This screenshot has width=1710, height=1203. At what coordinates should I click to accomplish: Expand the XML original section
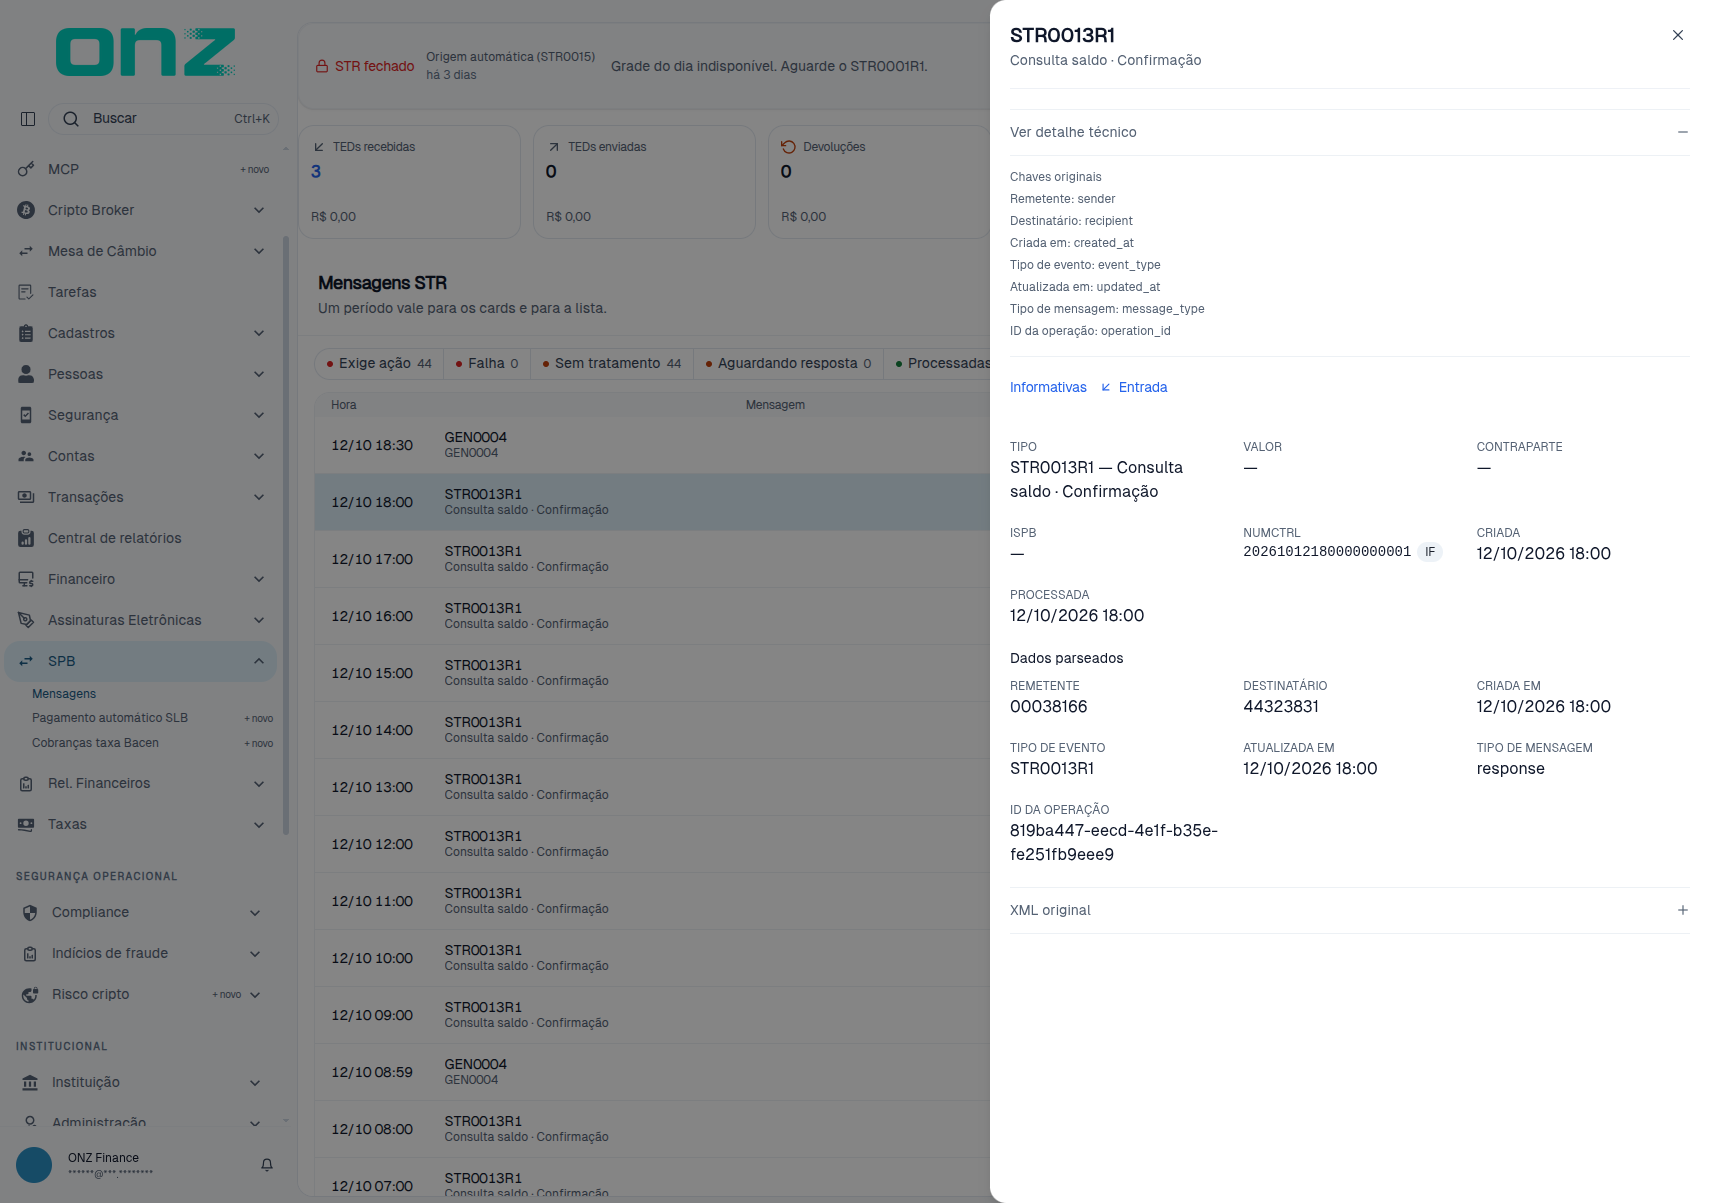1683,910
